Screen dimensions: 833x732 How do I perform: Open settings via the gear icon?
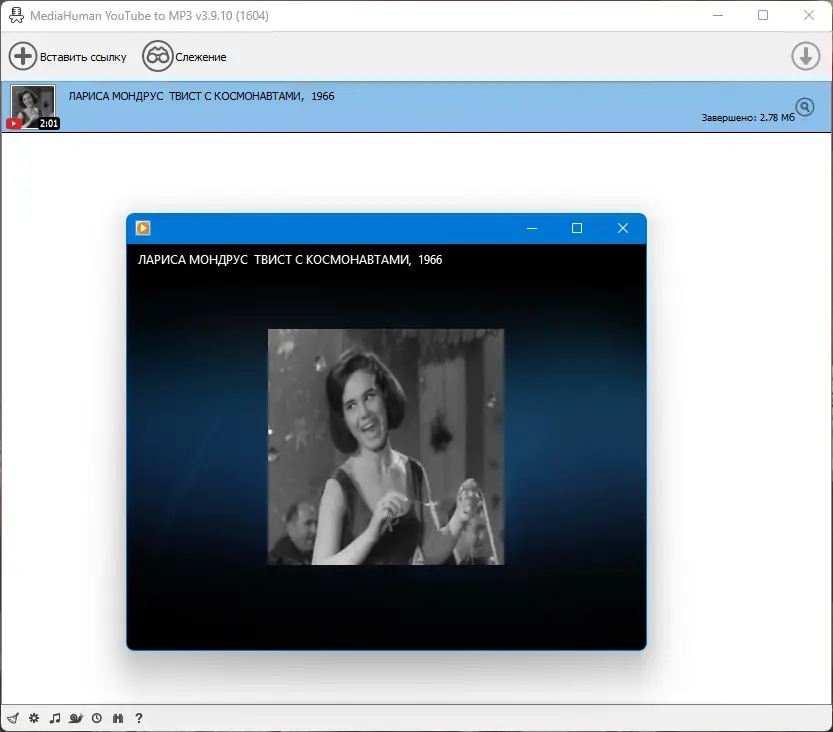click(34, 718)
